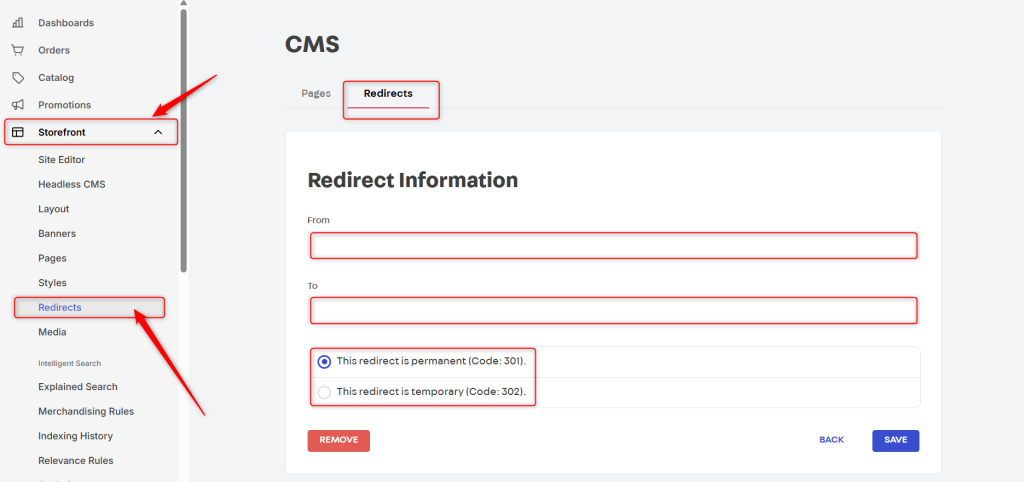1024x482 pixels.
Task: Open Site Editor in sidebar
Action: click(x=62, y=160)
